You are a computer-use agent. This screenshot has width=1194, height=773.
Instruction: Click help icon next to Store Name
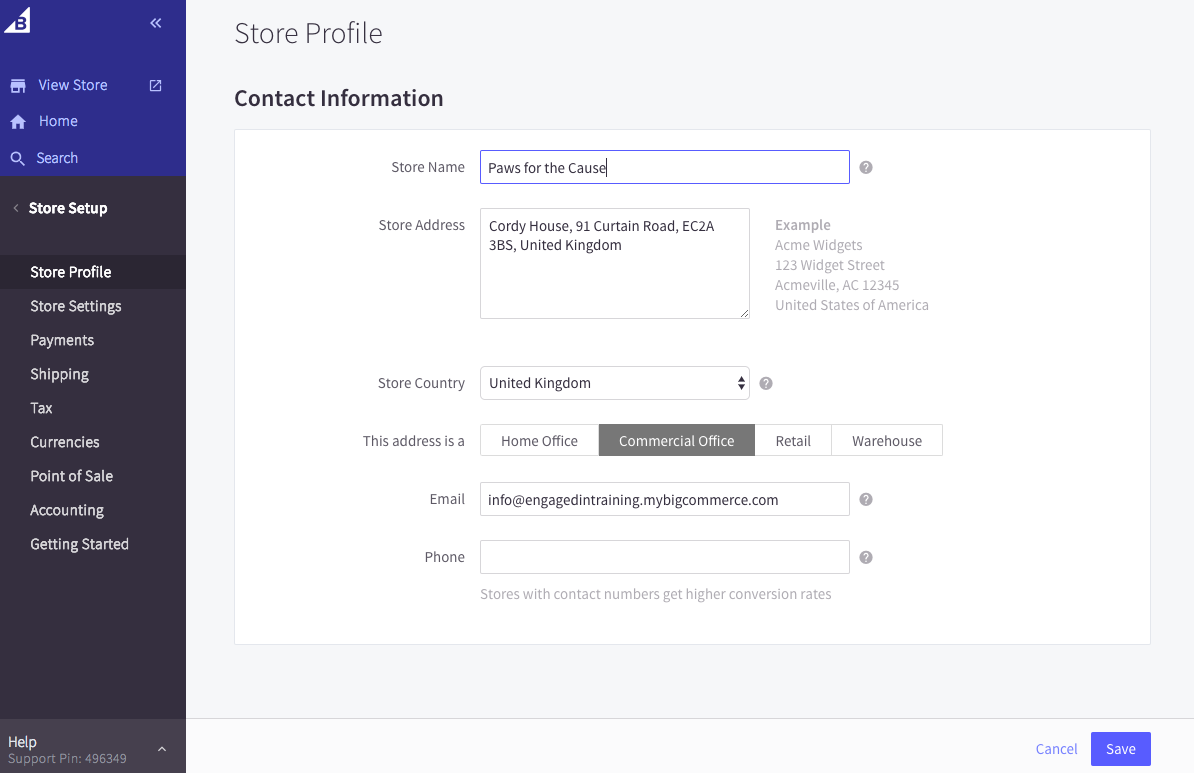point(866,168)
